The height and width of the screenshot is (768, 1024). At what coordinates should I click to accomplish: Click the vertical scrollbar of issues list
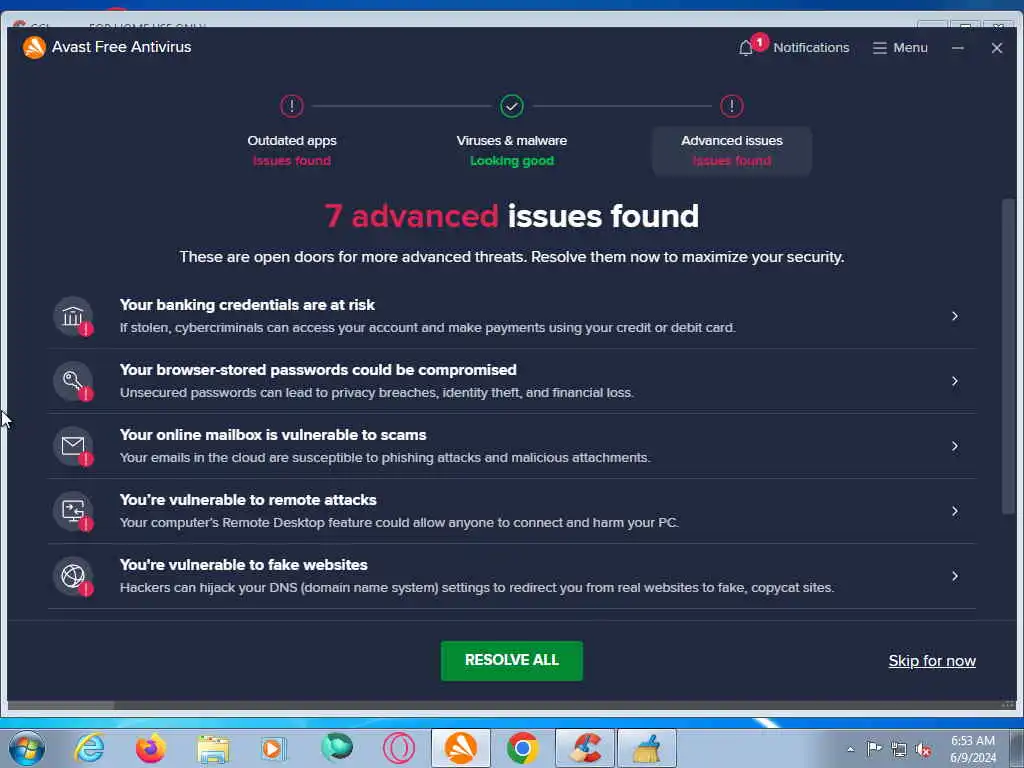click(1008, 356)
